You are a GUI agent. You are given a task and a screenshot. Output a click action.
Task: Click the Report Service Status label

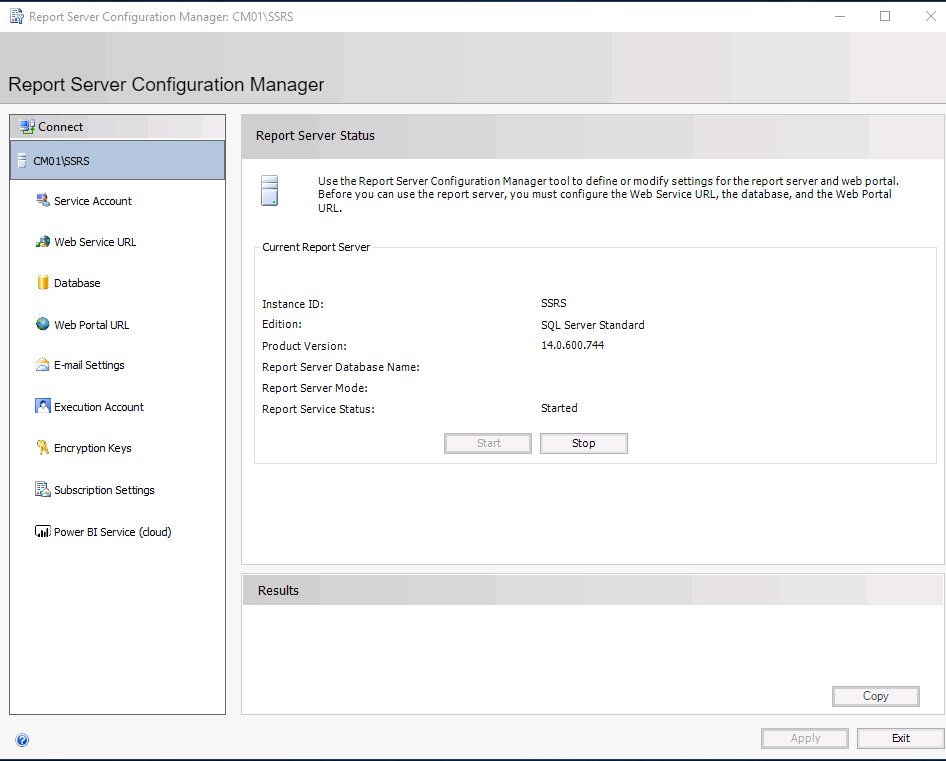pyautogui.click(x=319, y=409)
